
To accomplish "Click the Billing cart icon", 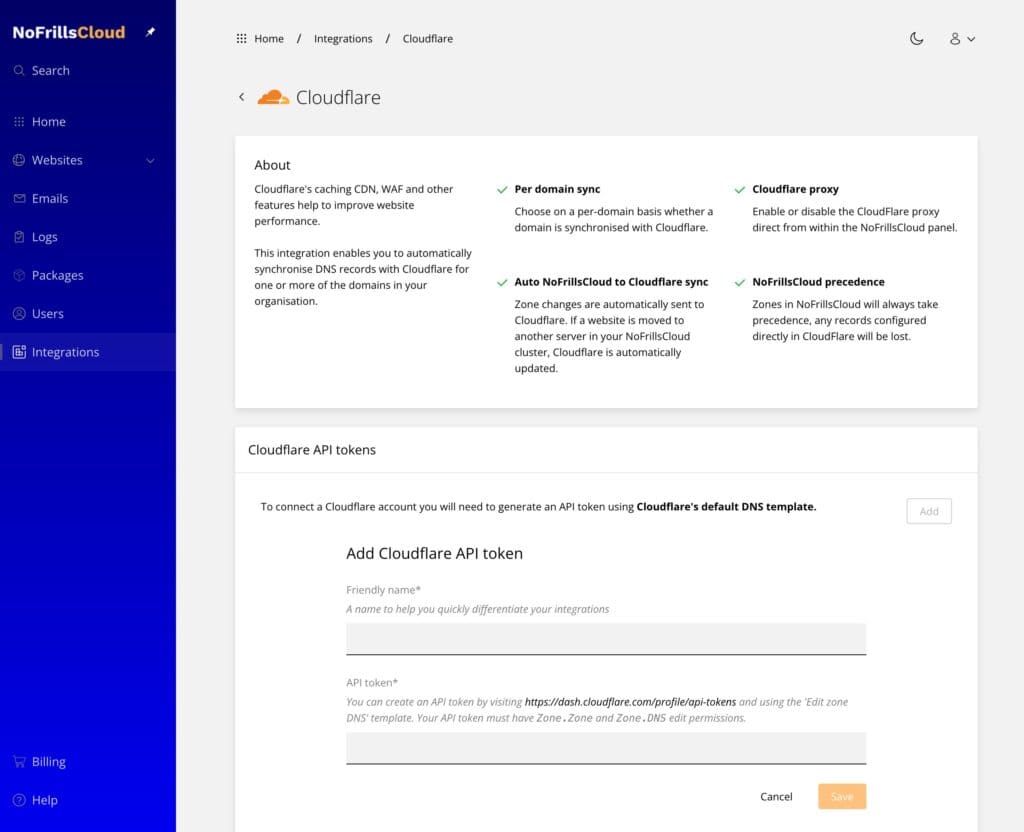I will (19, 762).
